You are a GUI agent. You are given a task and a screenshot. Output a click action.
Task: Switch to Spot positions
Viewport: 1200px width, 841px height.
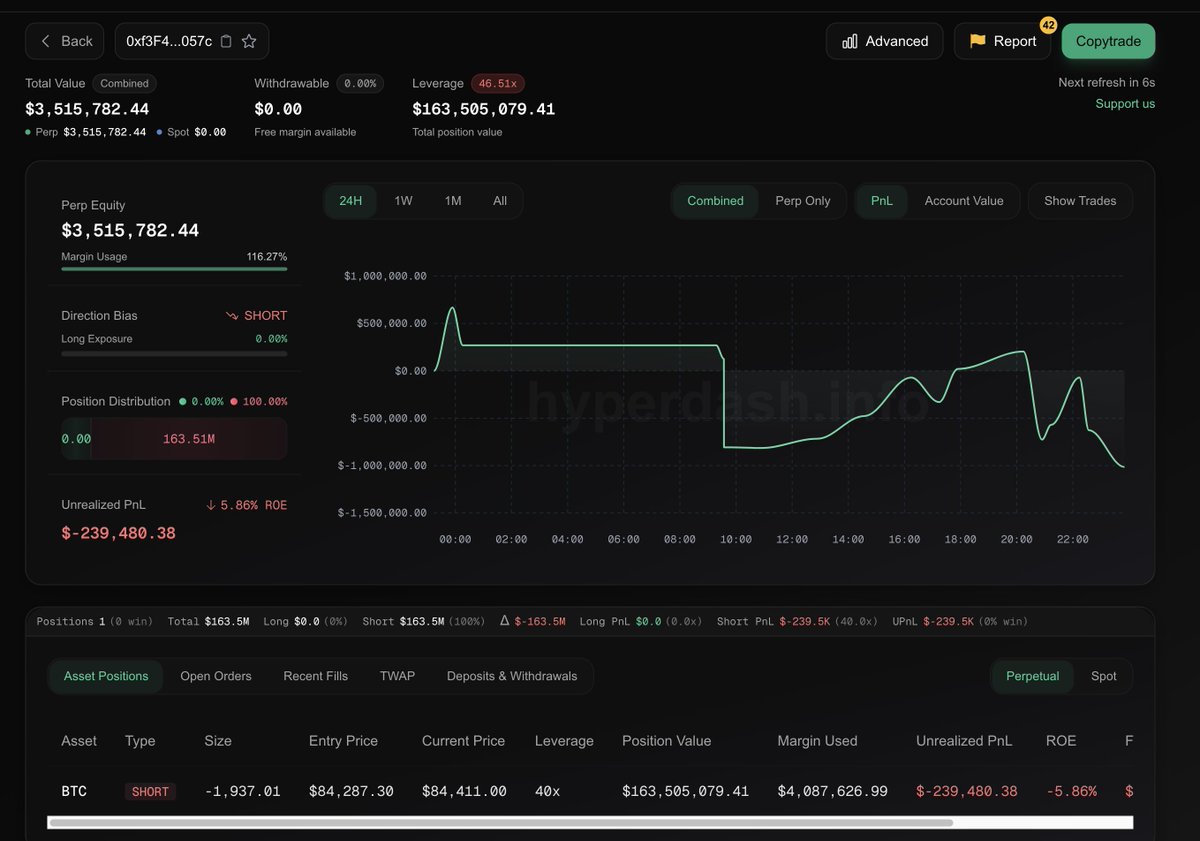1104,676
